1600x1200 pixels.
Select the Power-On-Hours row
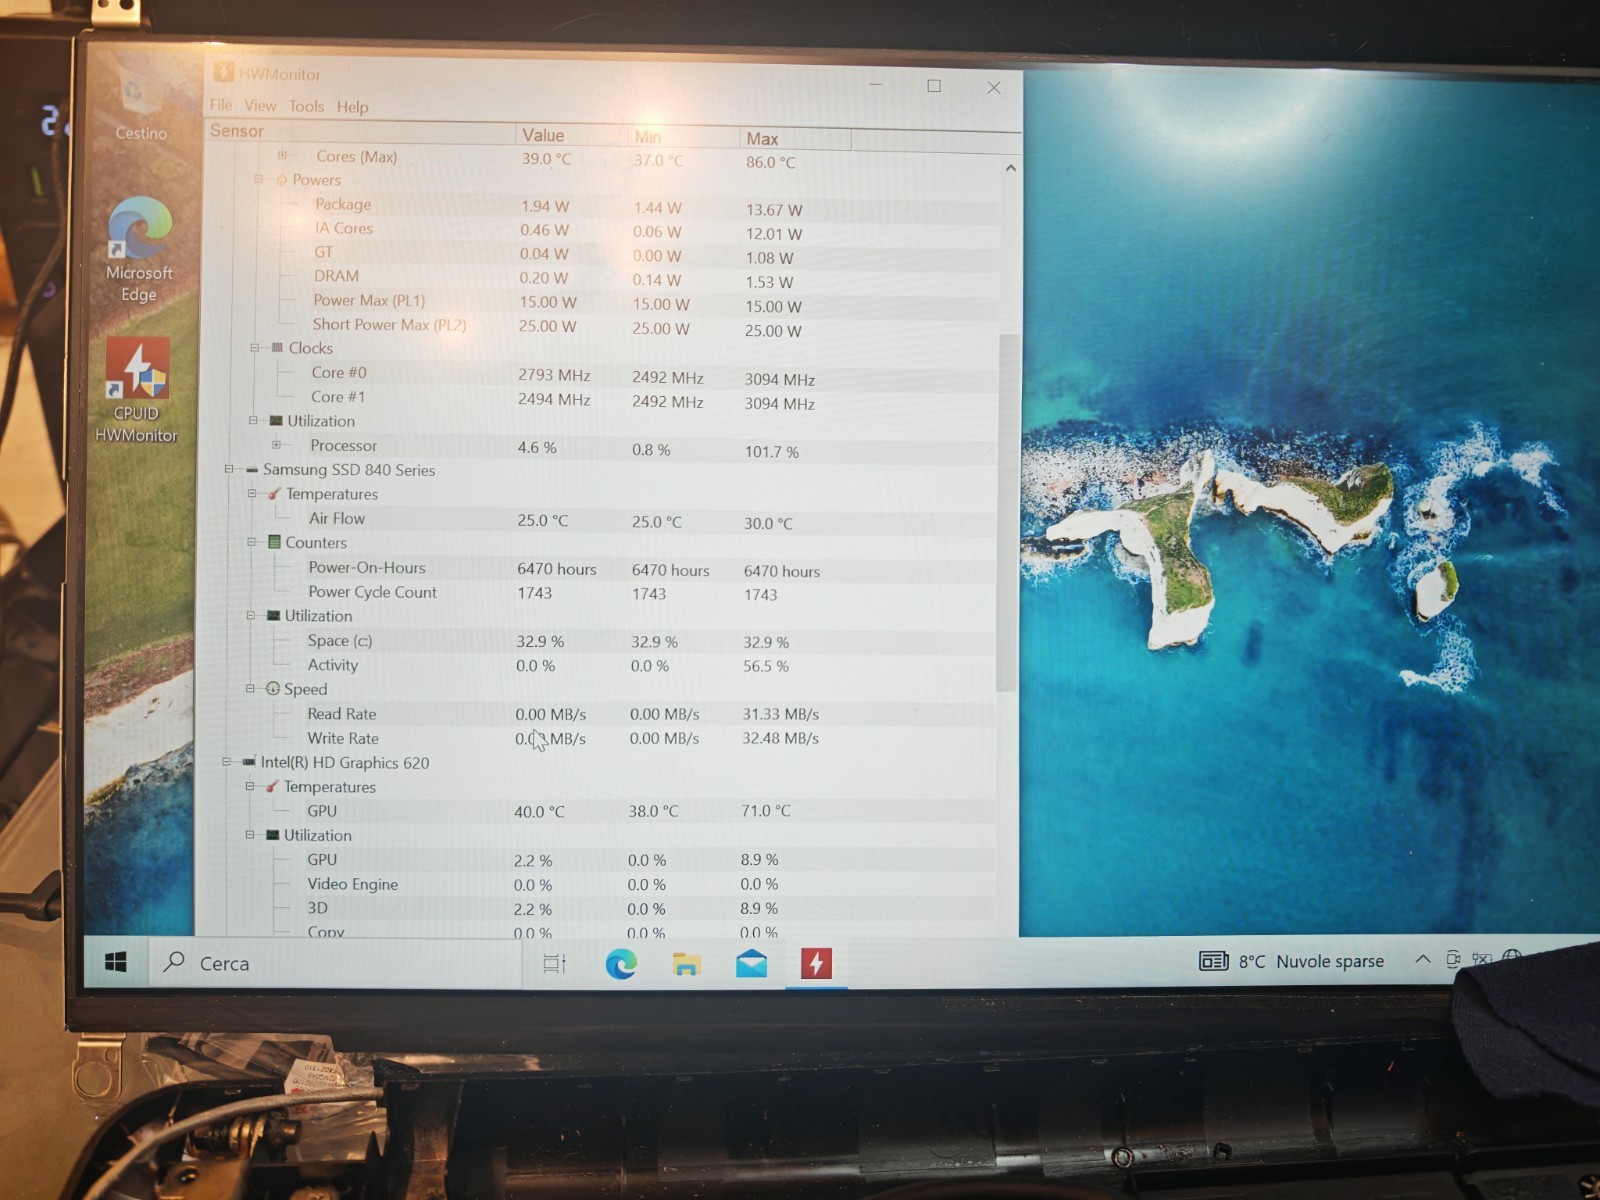[598, 569]
